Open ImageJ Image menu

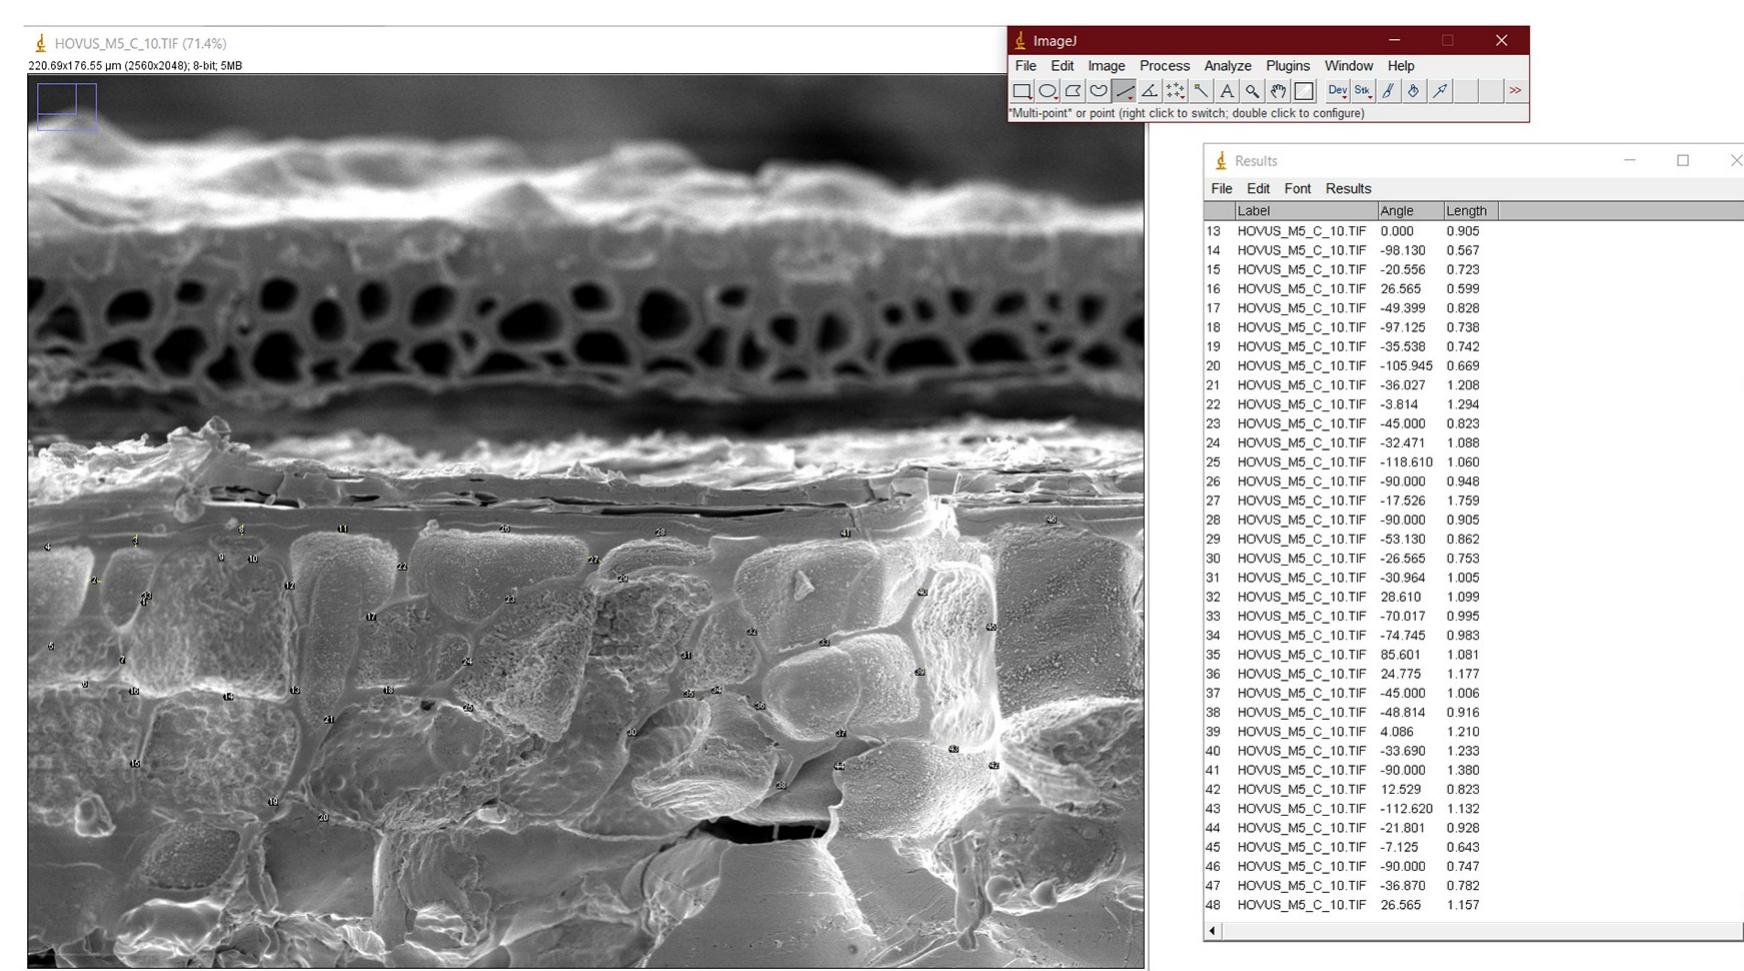(x=1106, y=66)
